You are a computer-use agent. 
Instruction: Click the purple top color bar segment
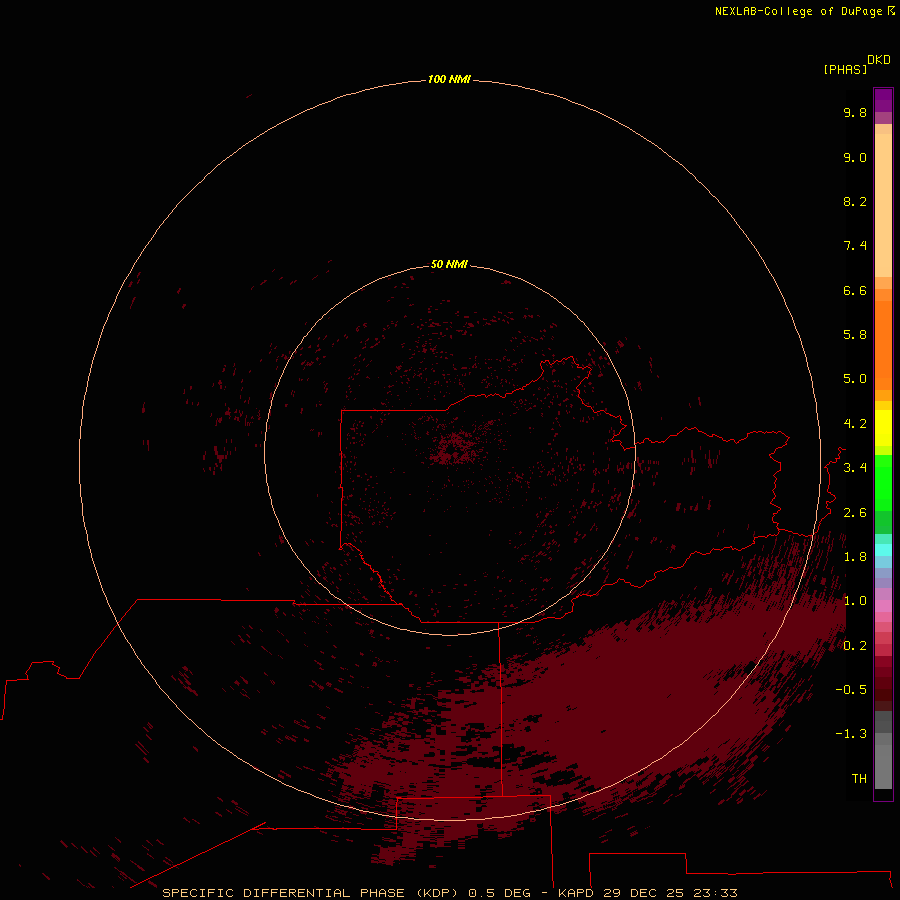click(x=883, y=100)
